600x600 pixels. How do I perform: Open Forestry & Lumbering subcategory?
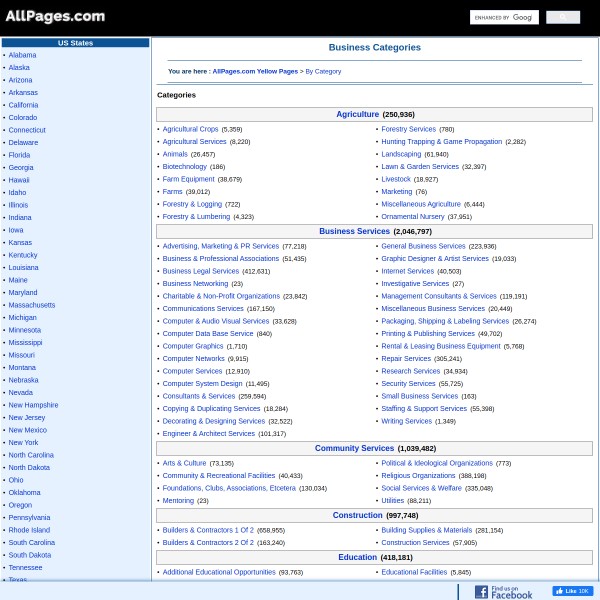pos(196,217)
